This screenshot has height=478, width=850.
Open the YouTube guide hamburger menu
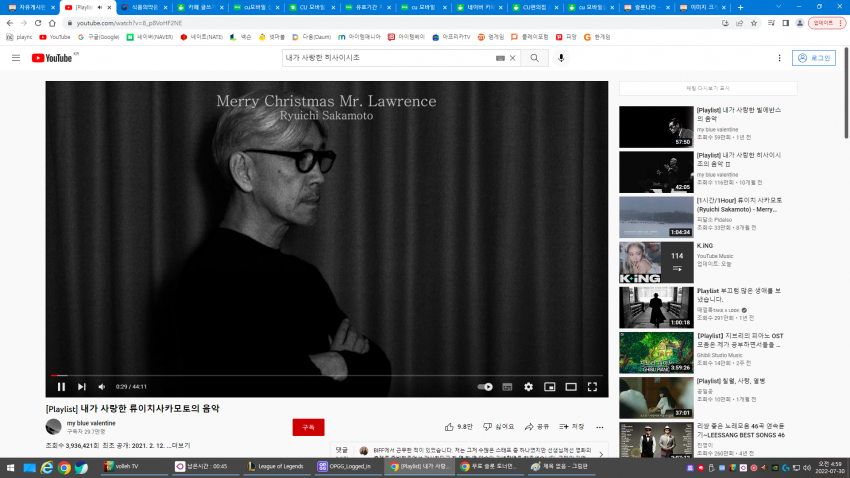pyautogui.click(x=16, y=58)
